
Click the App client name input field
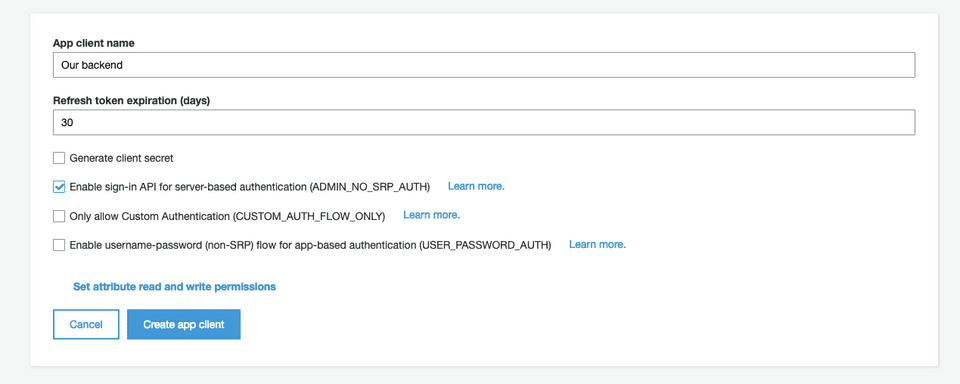pyautogui.click(x=484, y=65)
